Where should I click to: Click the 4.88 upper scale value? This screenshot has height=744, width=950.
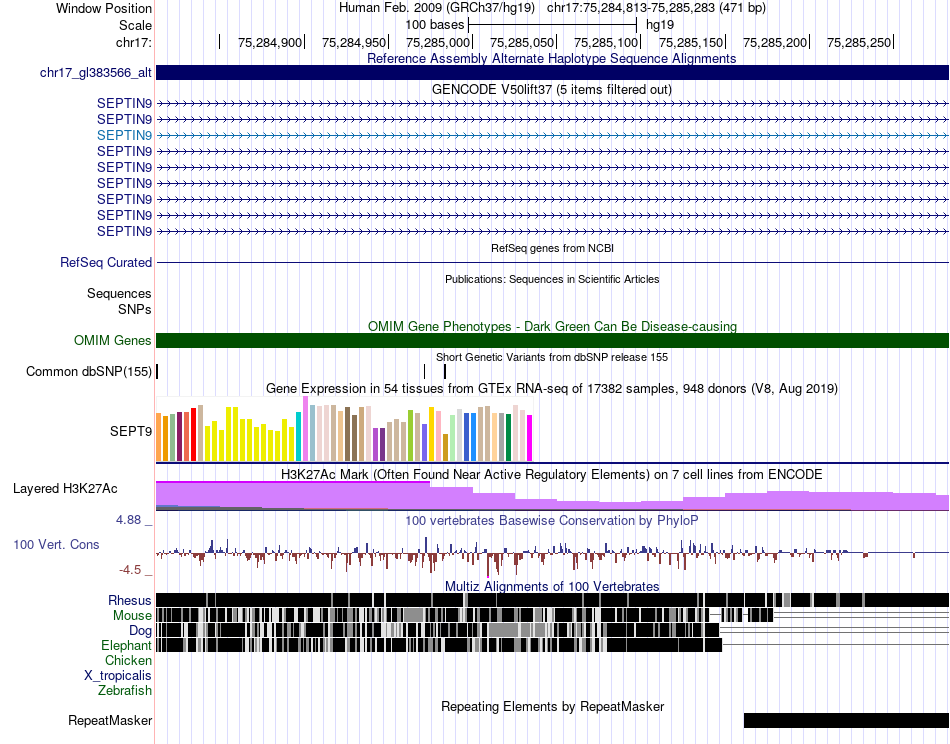129,520
